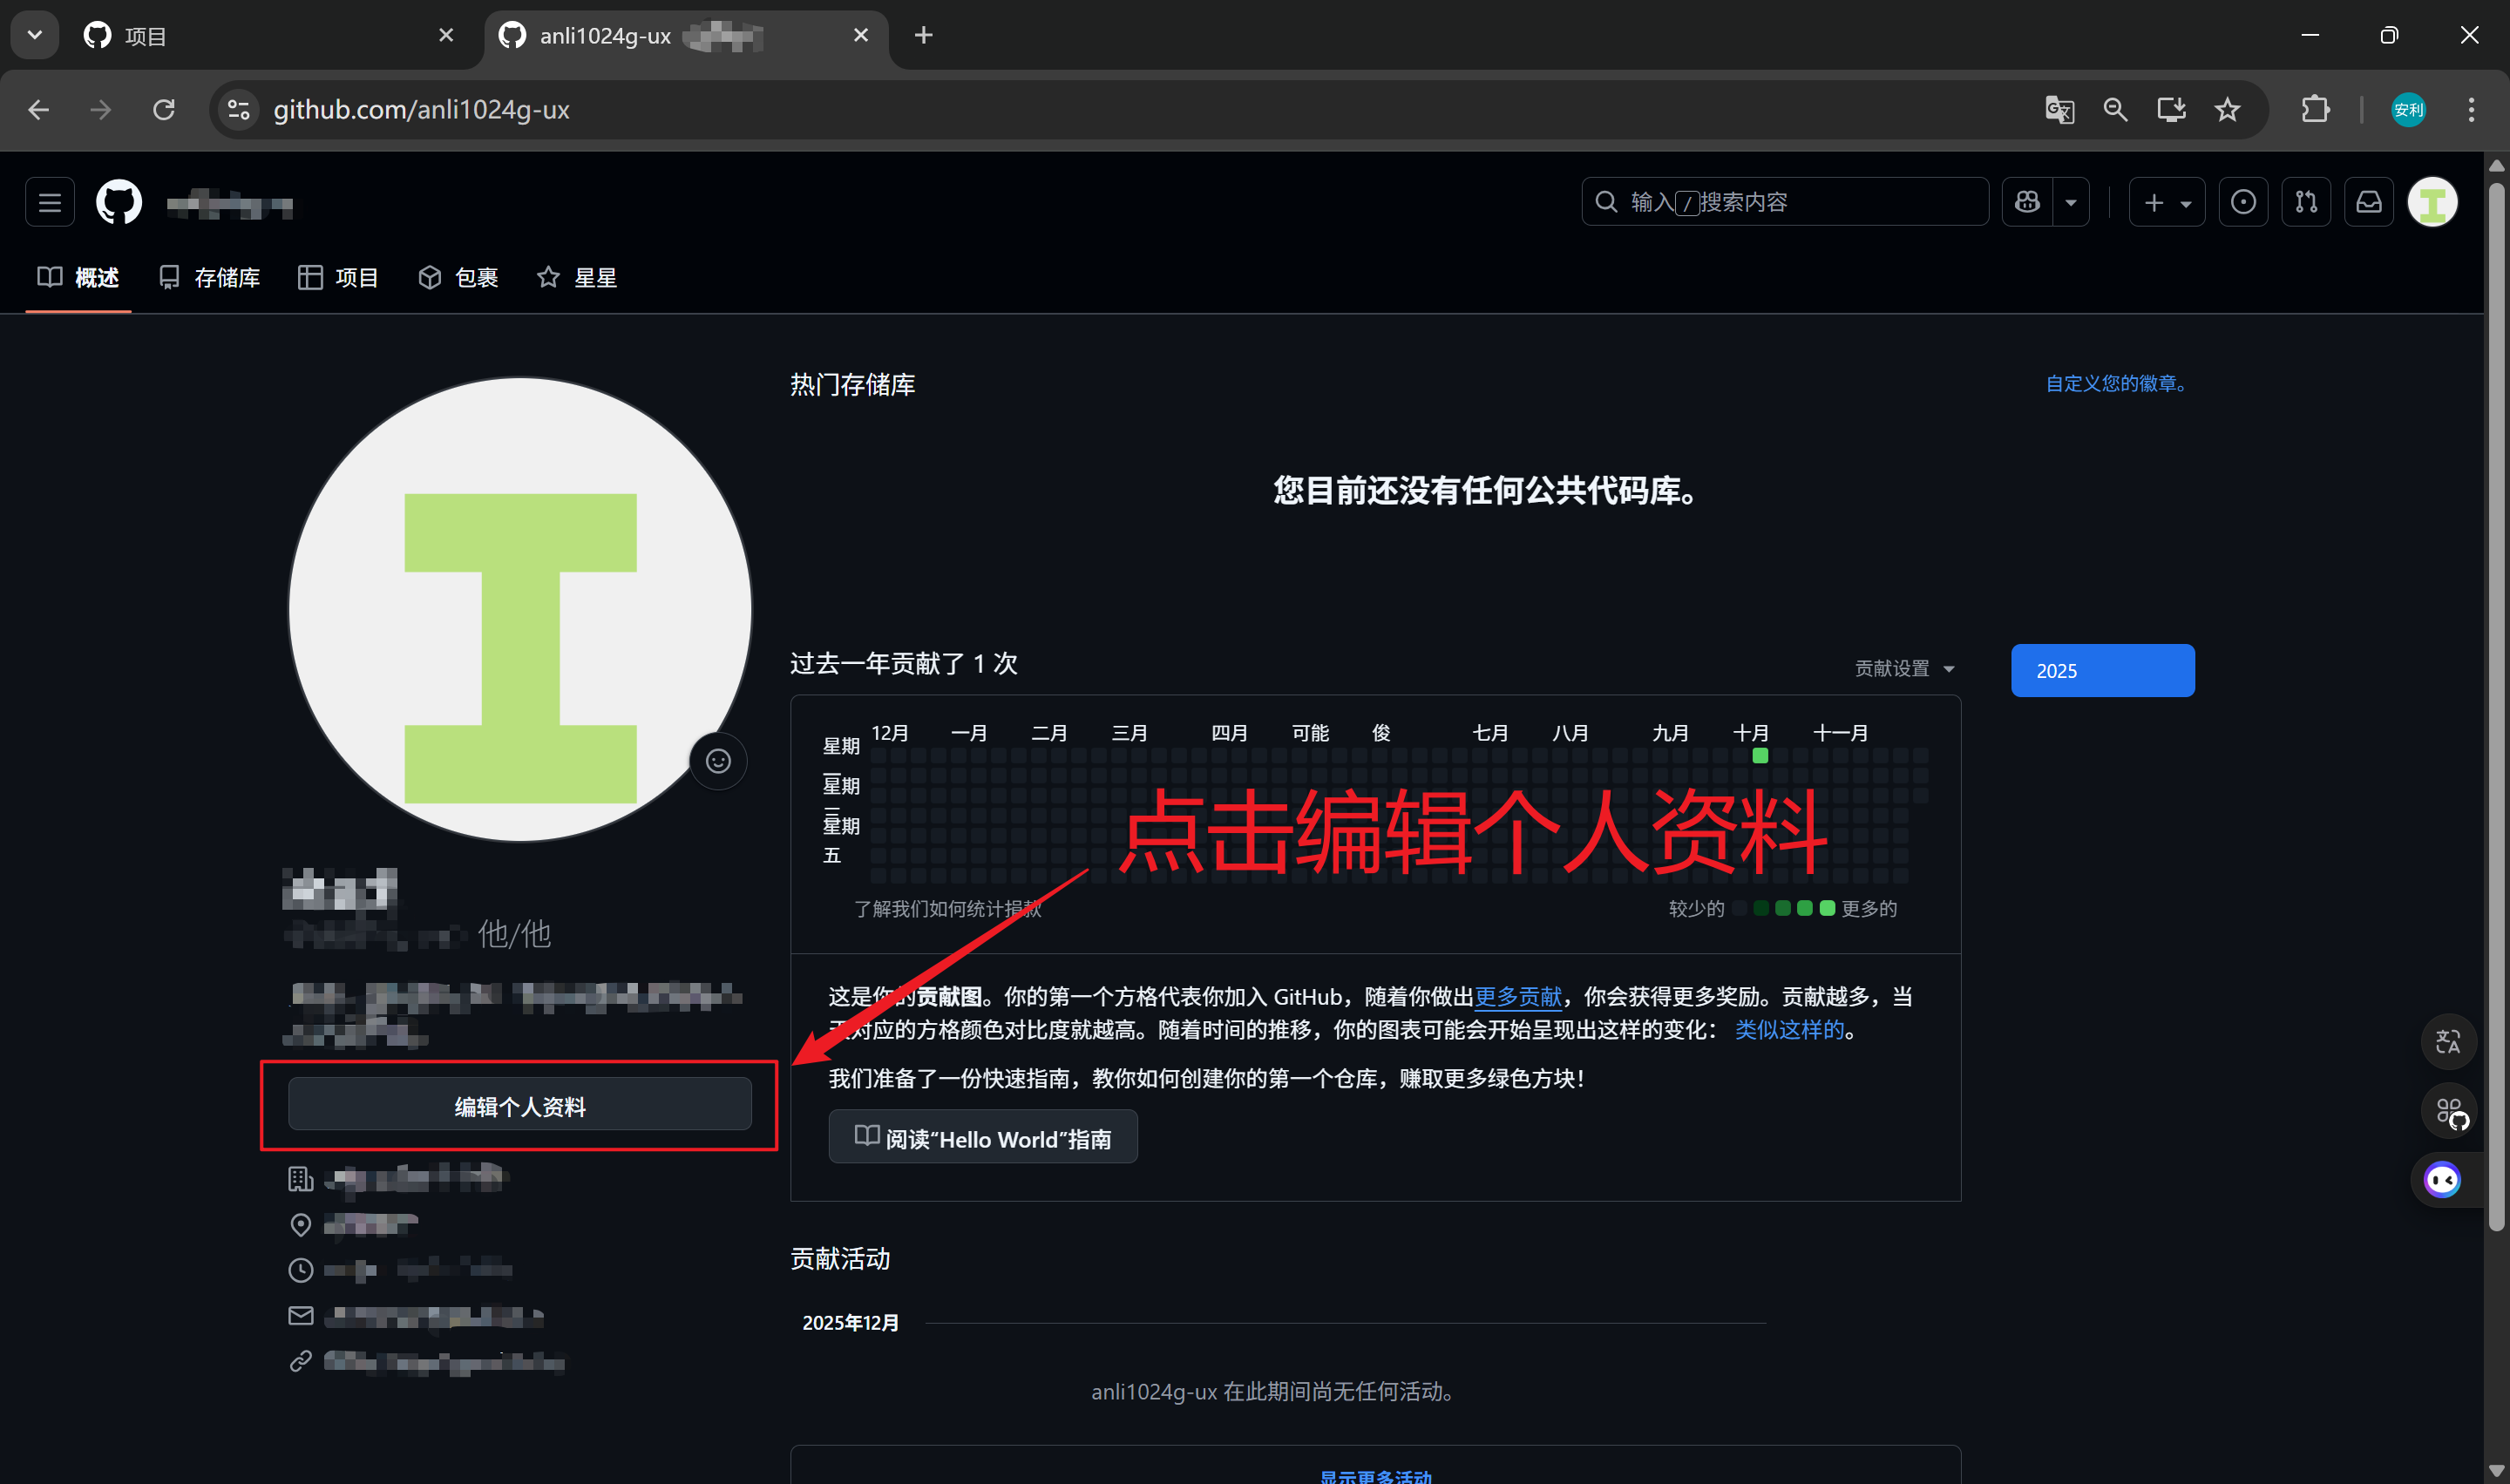Bookmark this page with star icon
Screen dimensions: 2510x1484
(x=2227, y=110)
